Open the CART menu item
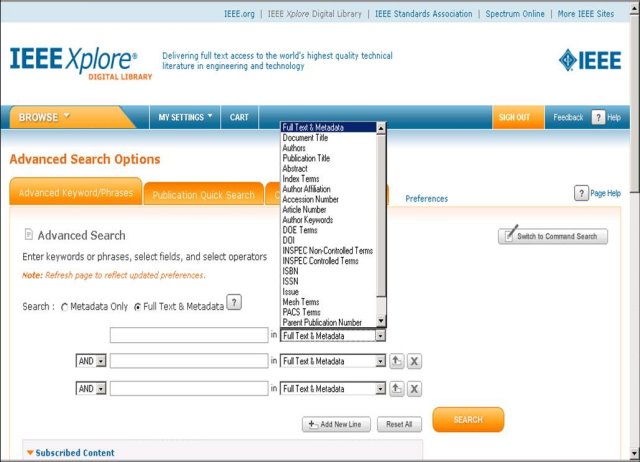Image resolution: width=640 pixels, height=462 pixels. pyautogui.click(x=239, y=118)
